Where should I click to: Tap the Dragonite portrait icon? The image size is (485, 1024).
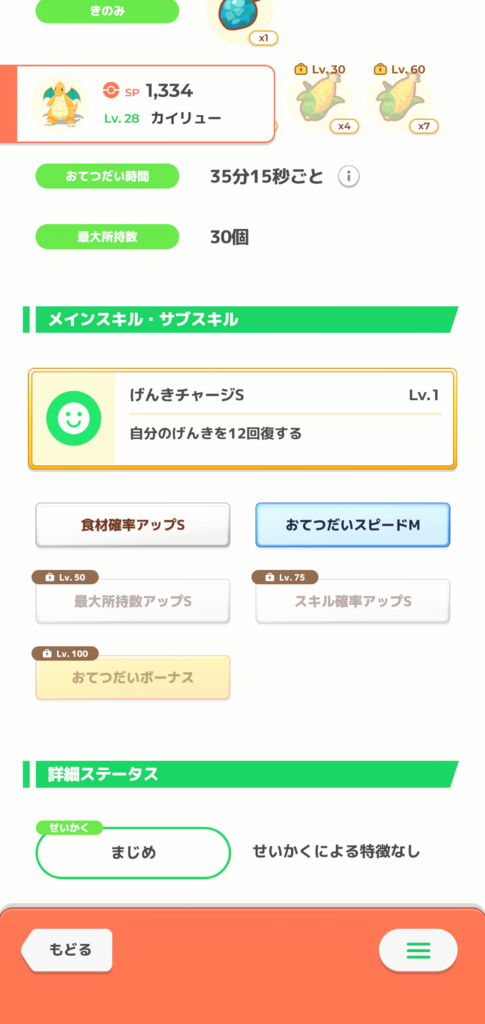[x=60, y=102]
